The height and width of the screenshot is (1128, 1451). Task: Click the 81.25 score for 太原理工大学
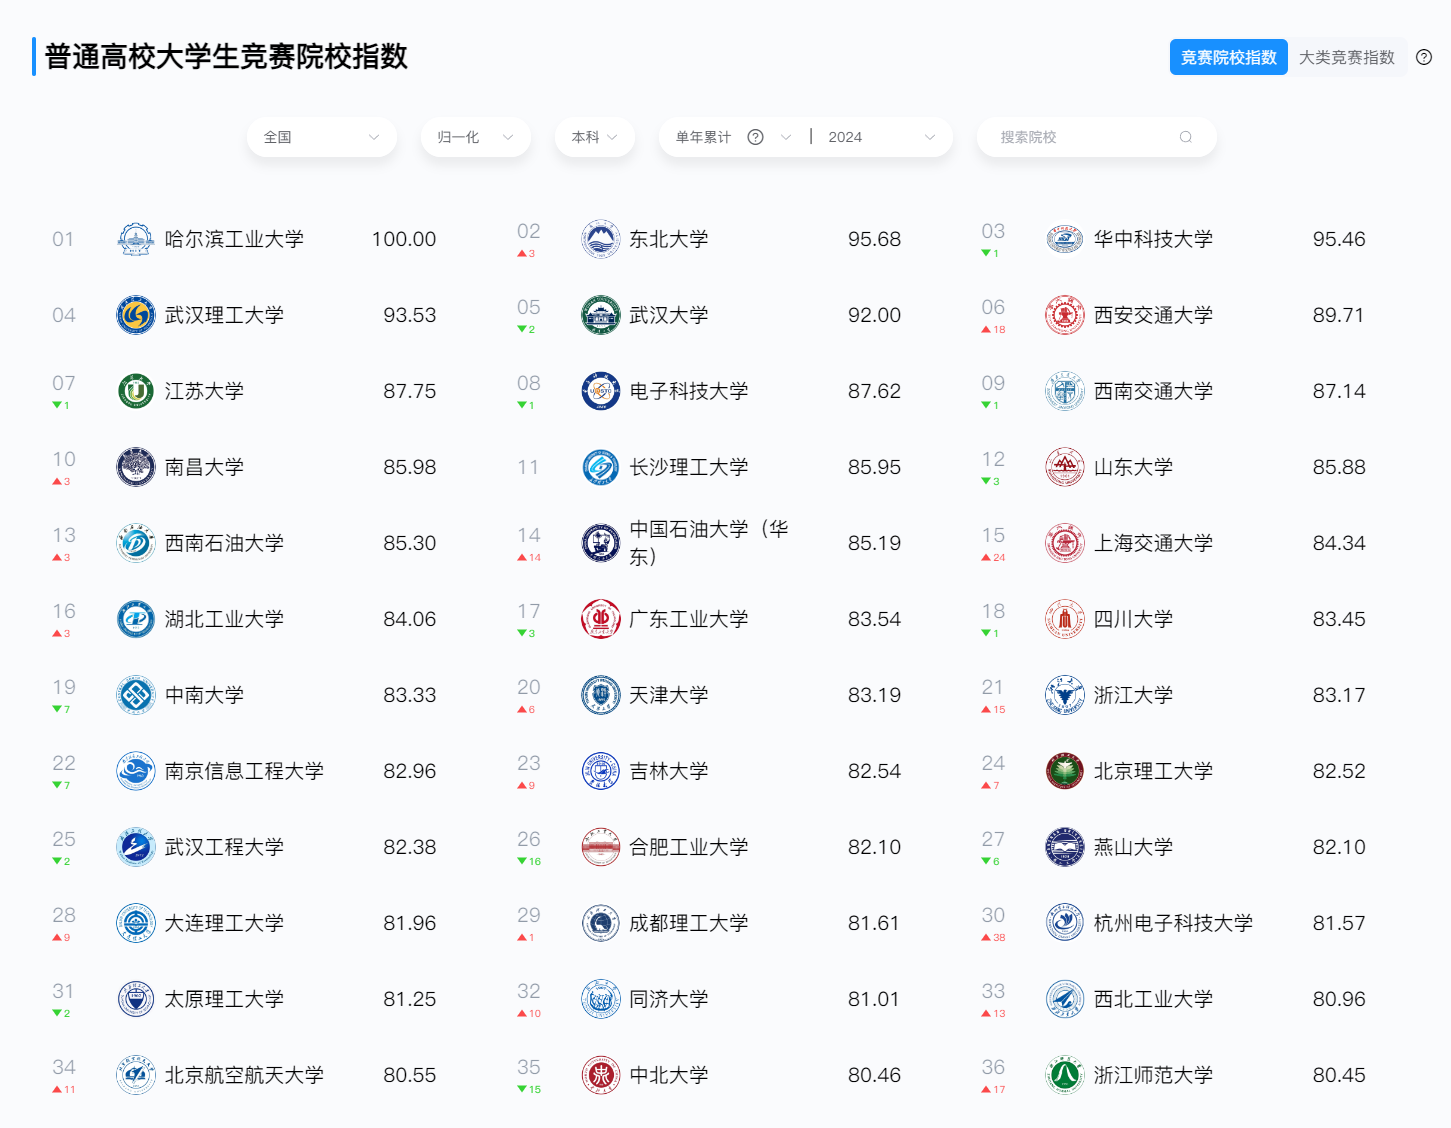pos(410,999)
